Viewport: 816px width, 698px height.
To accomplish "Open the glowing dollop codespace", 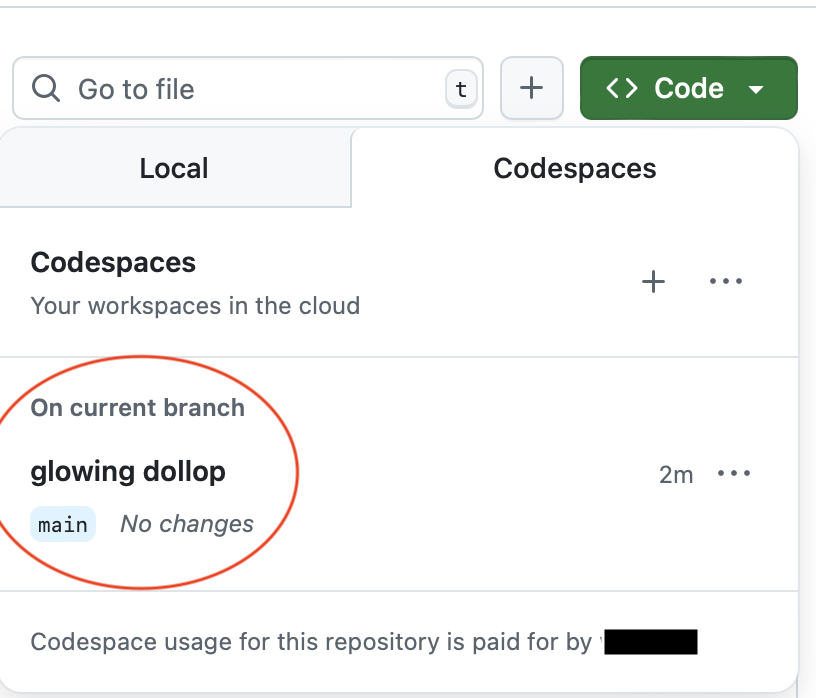I will pyautogui.click(x=128, y=471).
